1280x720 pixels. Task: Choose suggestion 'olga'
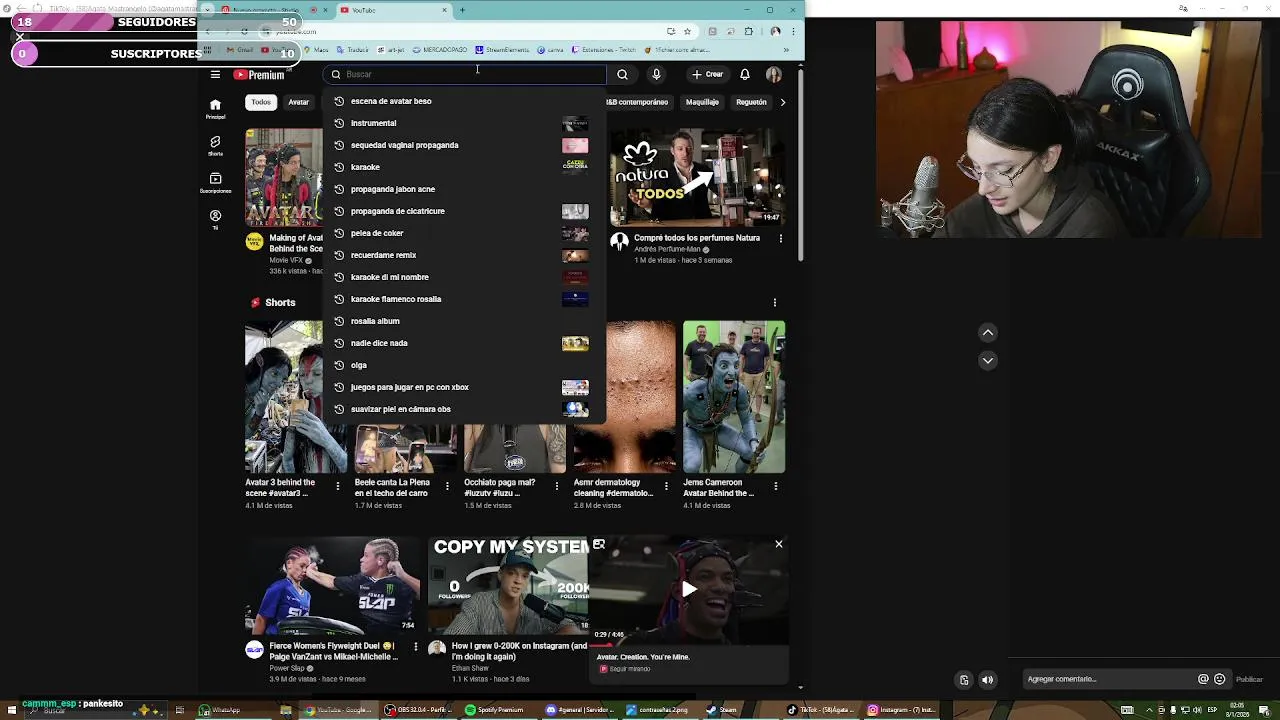pos(464,365)
